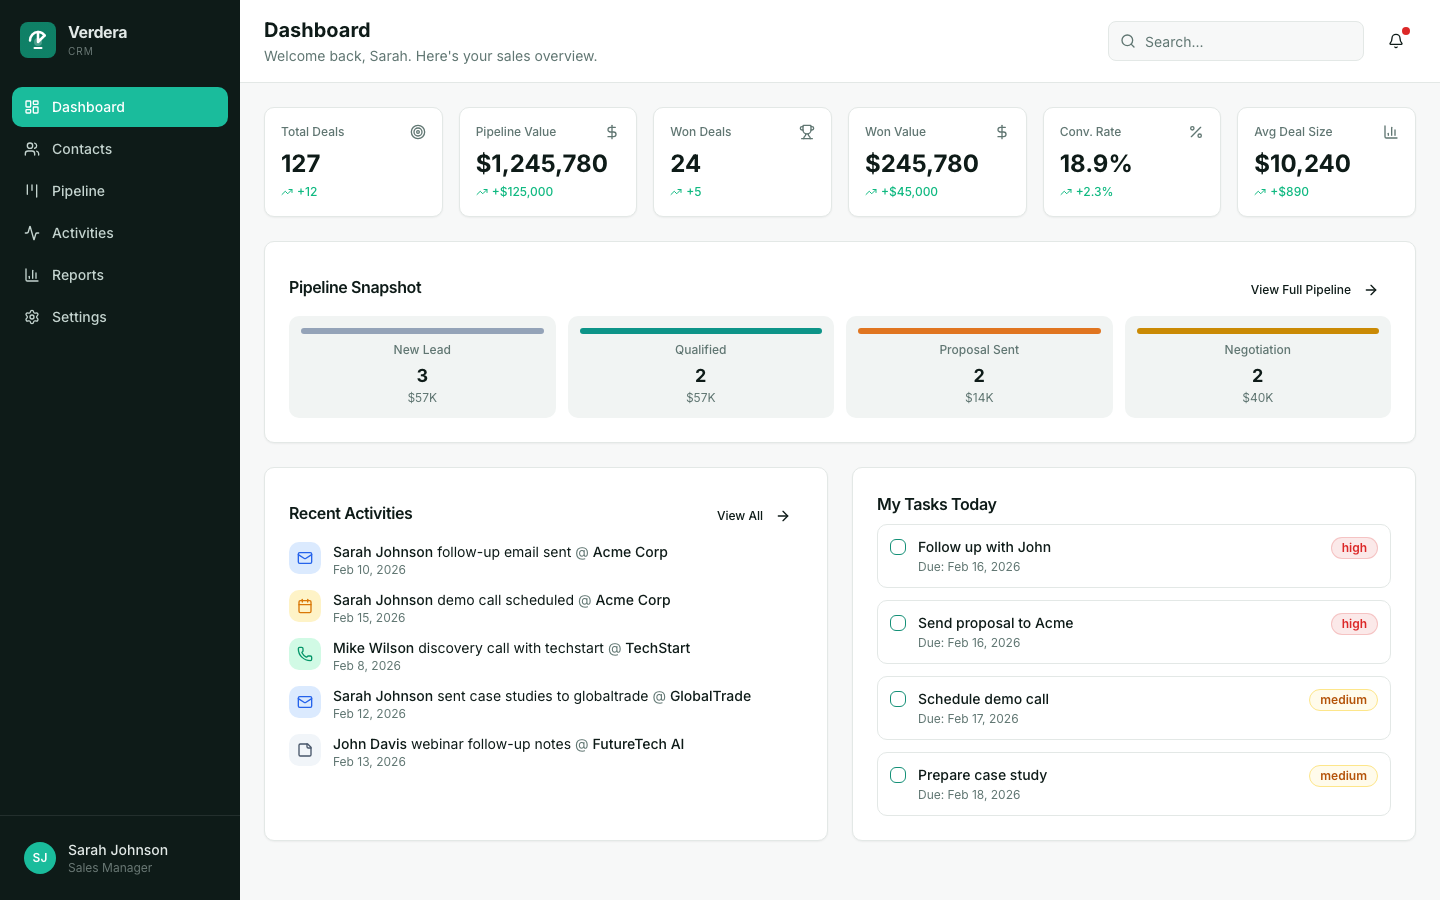
Task: Click the email icon beside case studies activity
Action: click(305, 702)
